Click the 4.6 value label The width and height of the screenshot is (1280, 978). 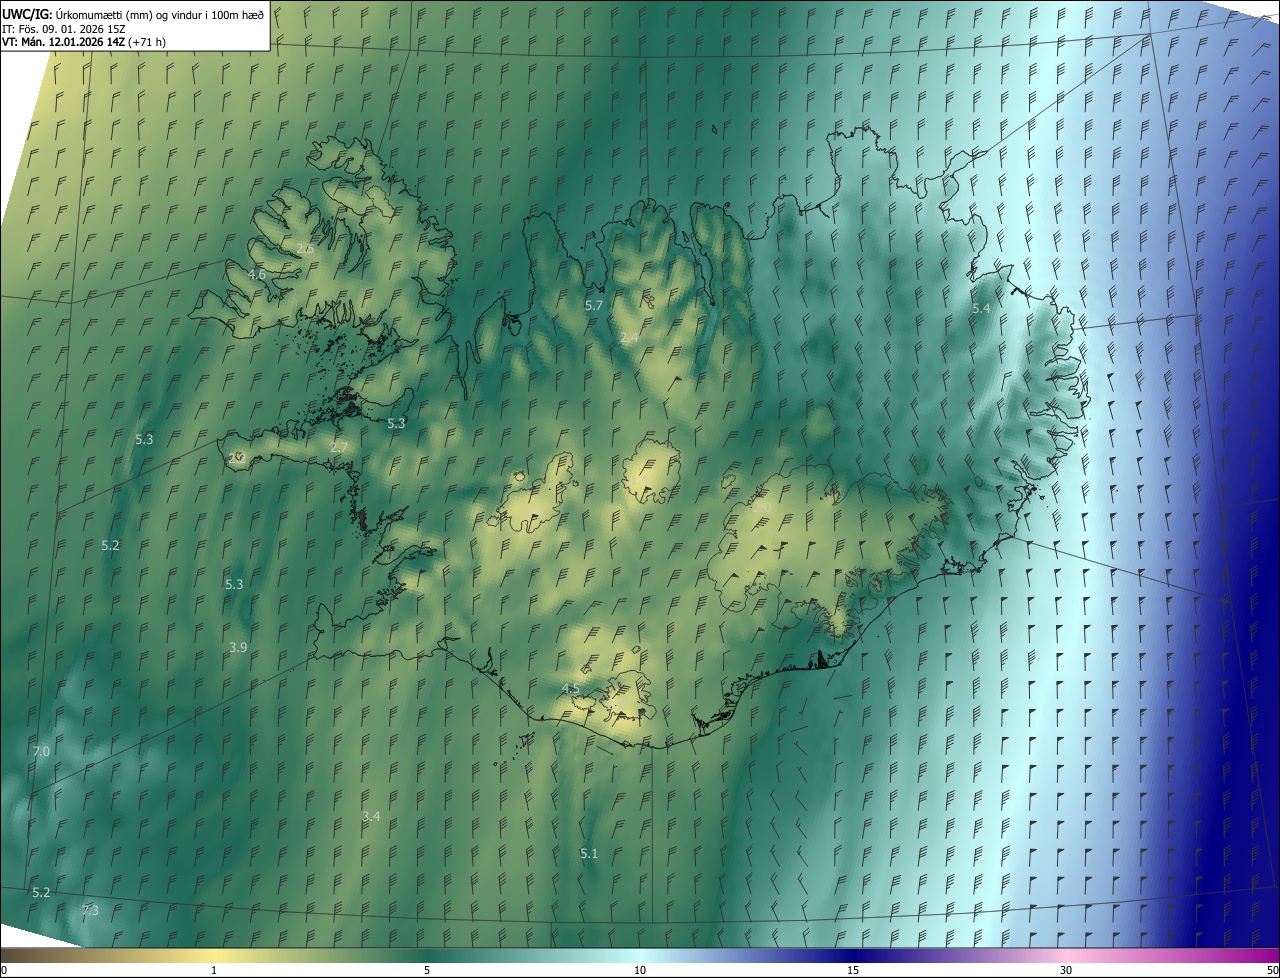pos(257,274)
